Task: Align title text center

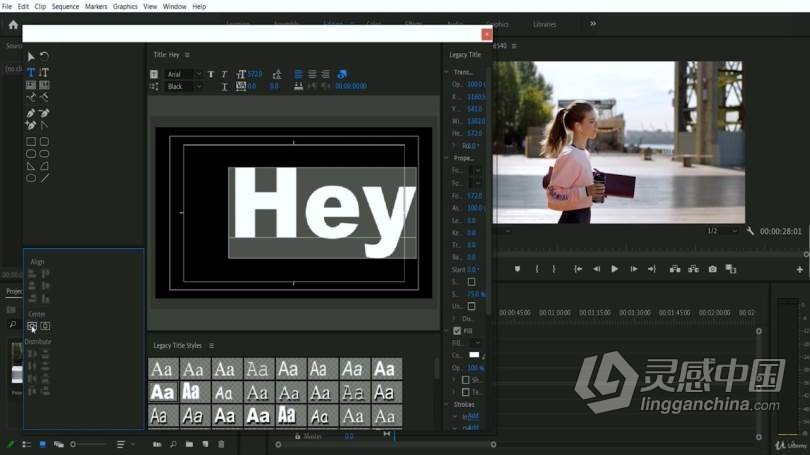Action: click(312, 74)
